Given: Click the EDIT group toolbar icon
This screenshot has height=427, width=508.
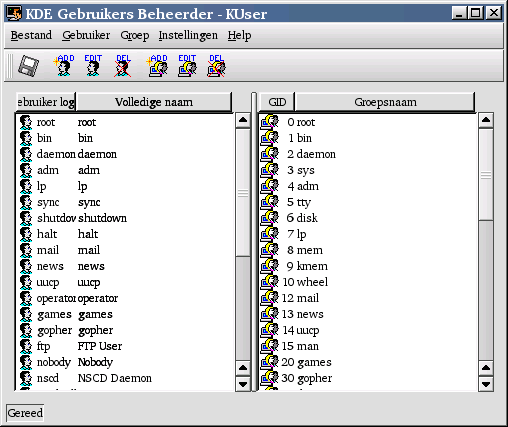Looking at the screenshot, I should (x=187, y=66).
